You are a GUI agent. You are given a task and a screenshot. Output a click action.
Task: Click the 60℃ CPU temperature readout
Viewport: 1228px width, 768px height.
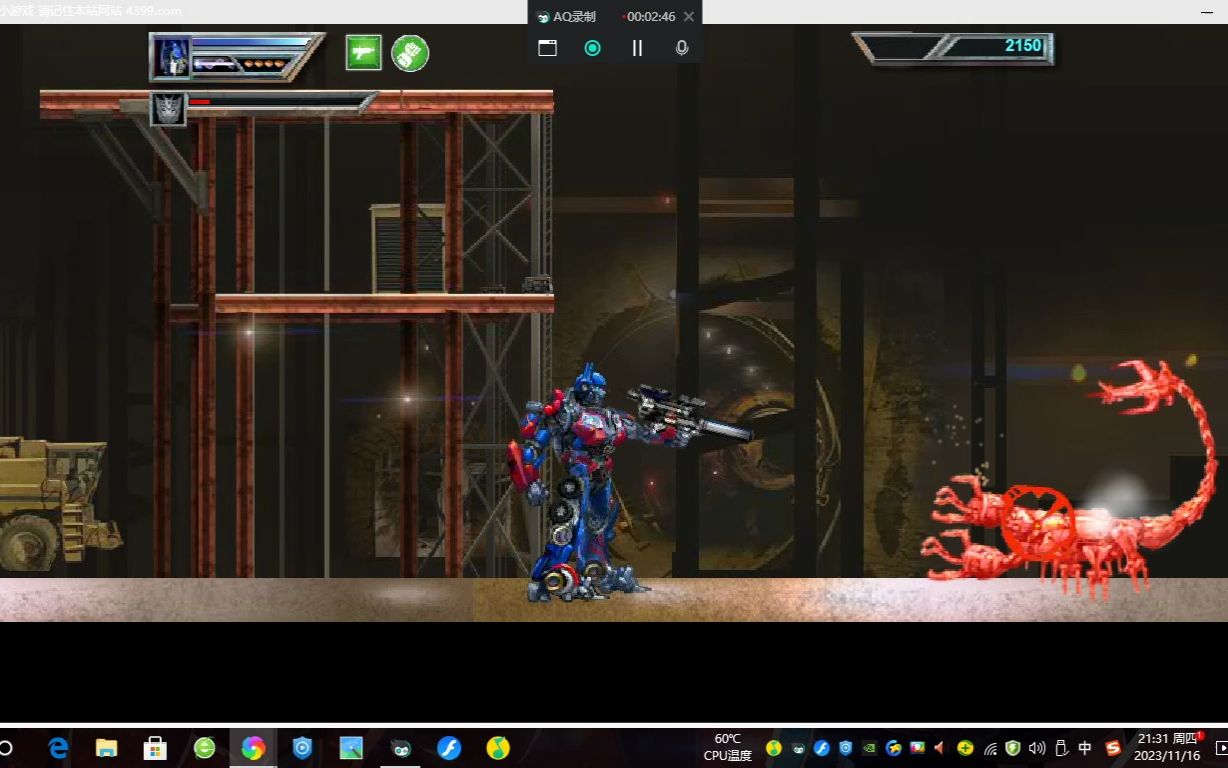tap(727, 747)
